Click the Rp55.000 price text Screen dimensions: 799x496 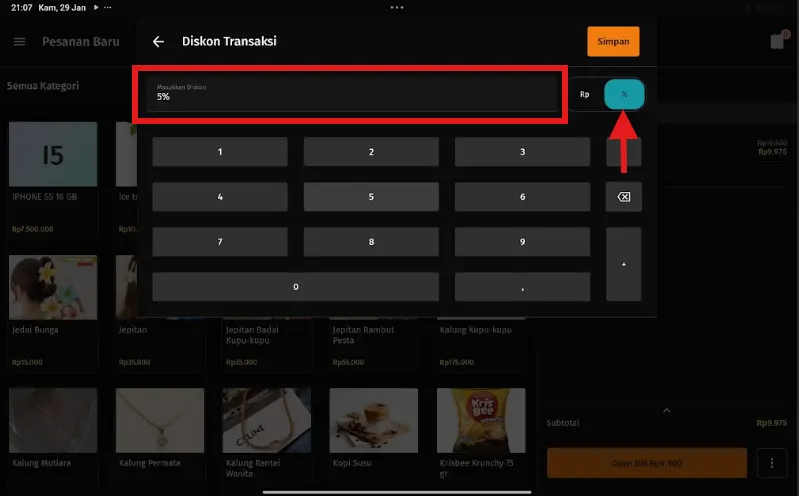(x=348, y=362)
